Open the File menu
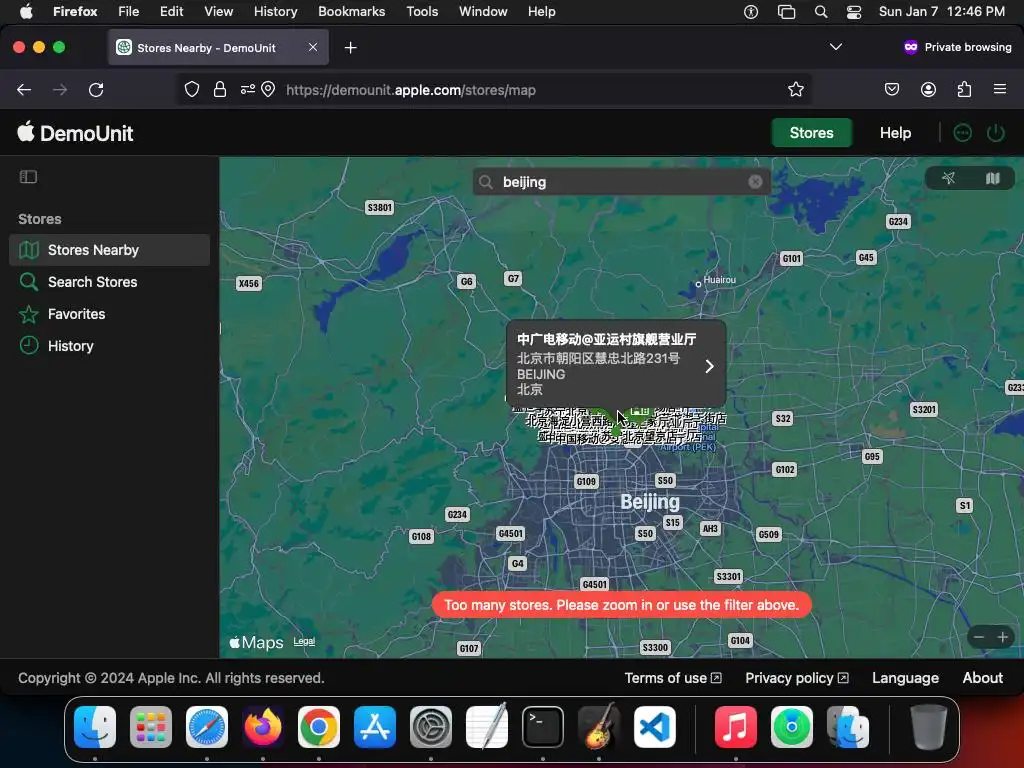Screen dimensions: 1024x768 128,12
